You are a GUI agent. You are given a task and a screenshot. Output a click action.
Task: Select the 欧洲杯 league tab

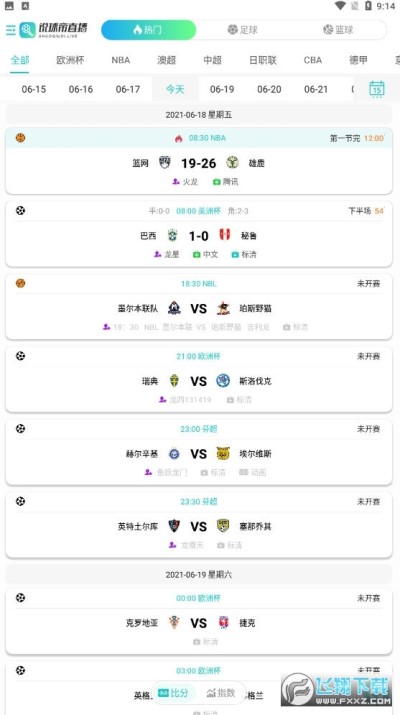coord(70,60)
